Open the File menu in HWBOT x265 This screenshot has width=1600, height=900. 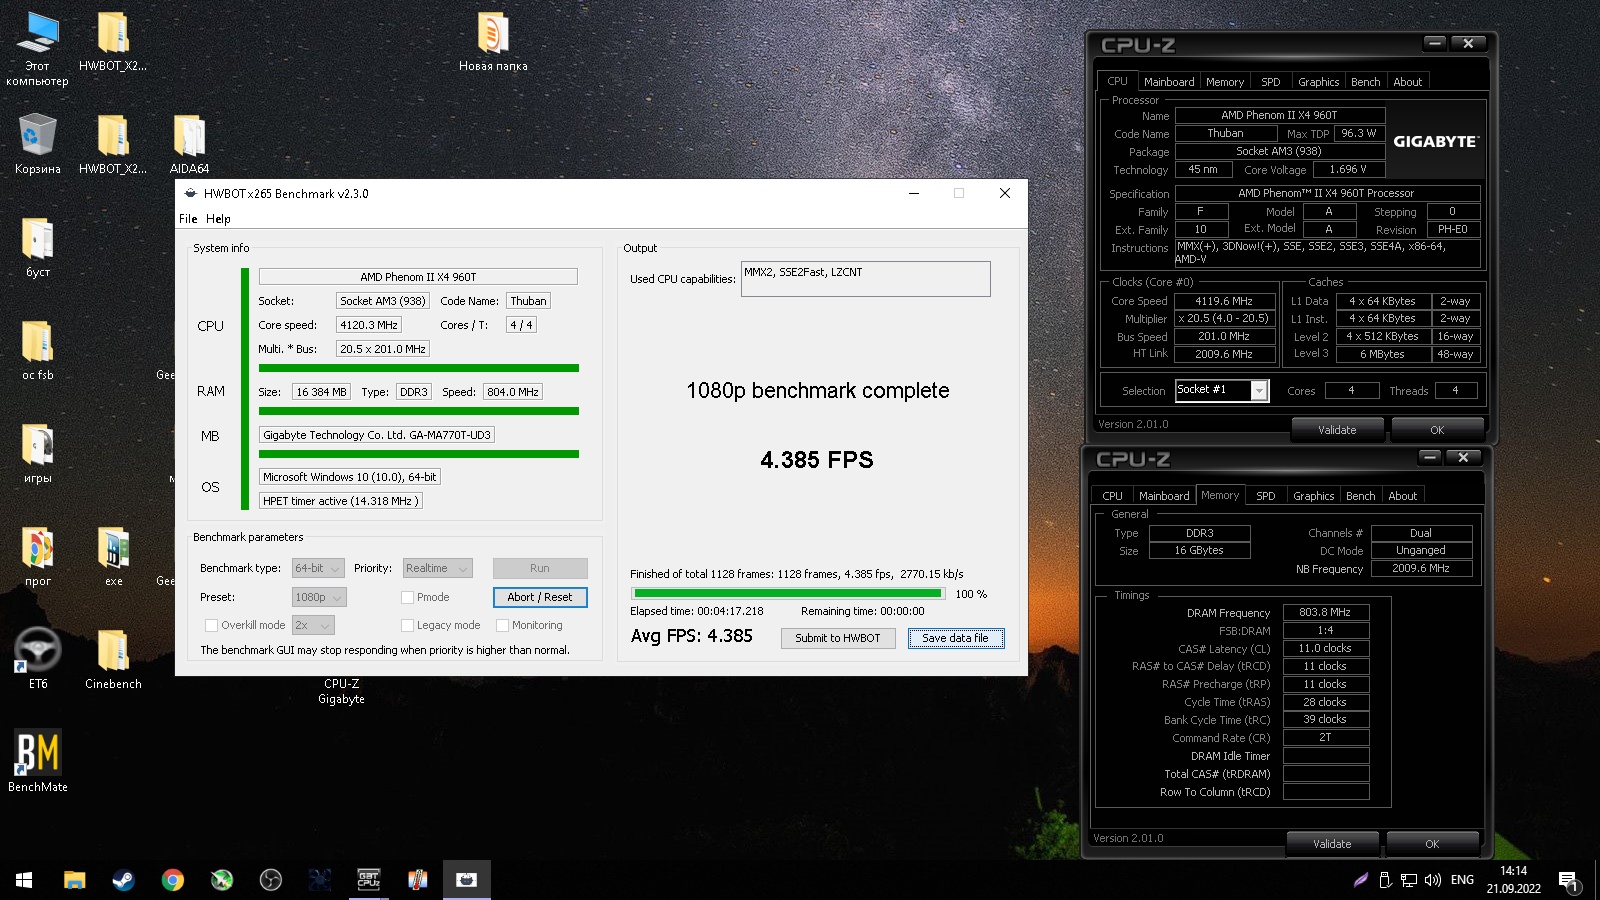pyautogui.click(x=188, y=219)
